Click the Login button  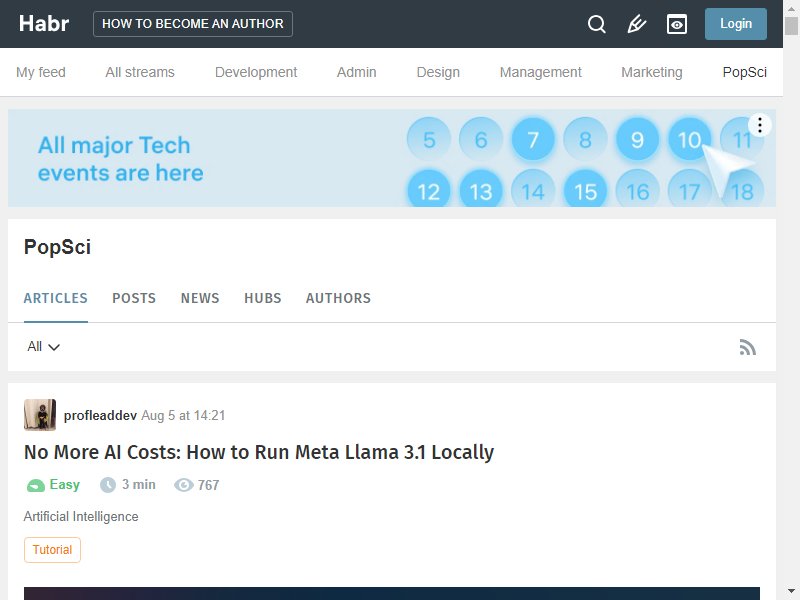click(x=736, y=24)
